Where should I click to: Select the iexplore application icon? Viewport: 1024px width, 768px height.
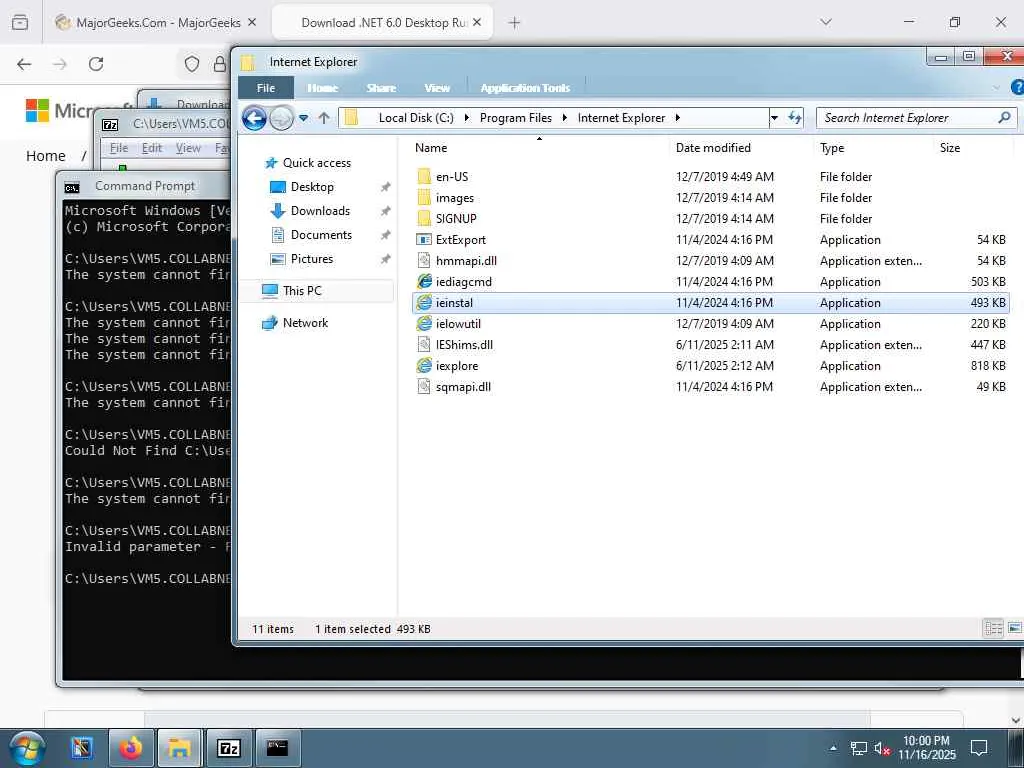424,366
